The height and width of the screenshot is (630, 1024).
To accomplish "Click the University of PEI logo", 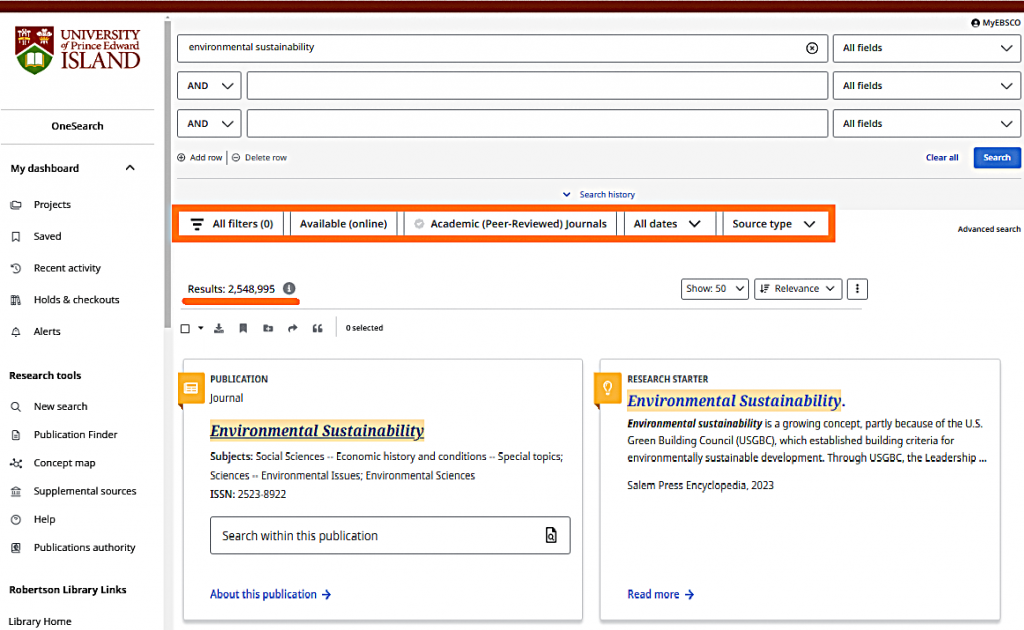I will click(x=77, y=50).
